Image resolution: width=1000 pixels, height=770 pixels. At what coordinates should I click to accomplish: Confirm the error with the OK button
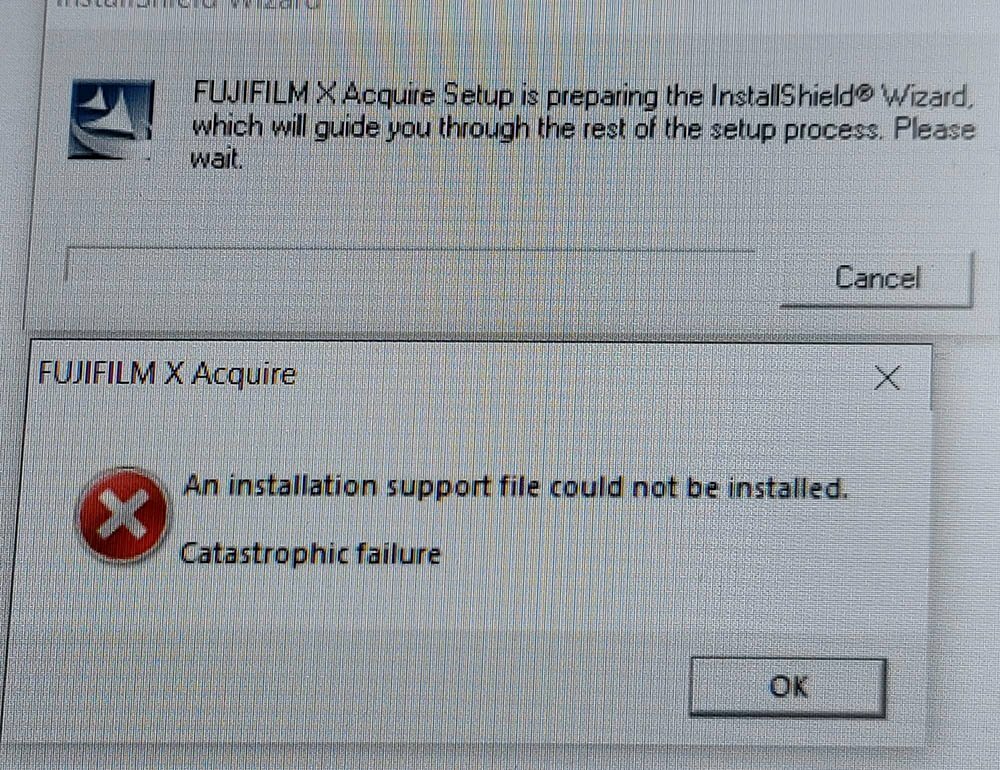[x=788, y=687]
